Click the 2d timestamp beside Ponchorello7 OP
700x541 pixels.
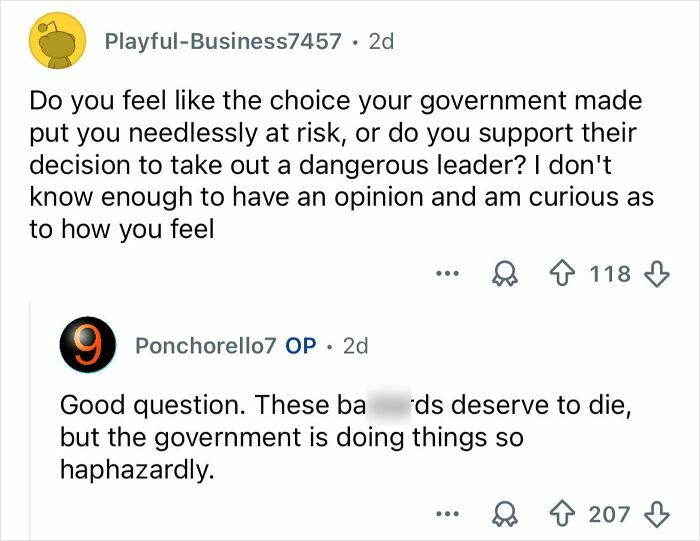pyautogui.click(x=355, y=346)
